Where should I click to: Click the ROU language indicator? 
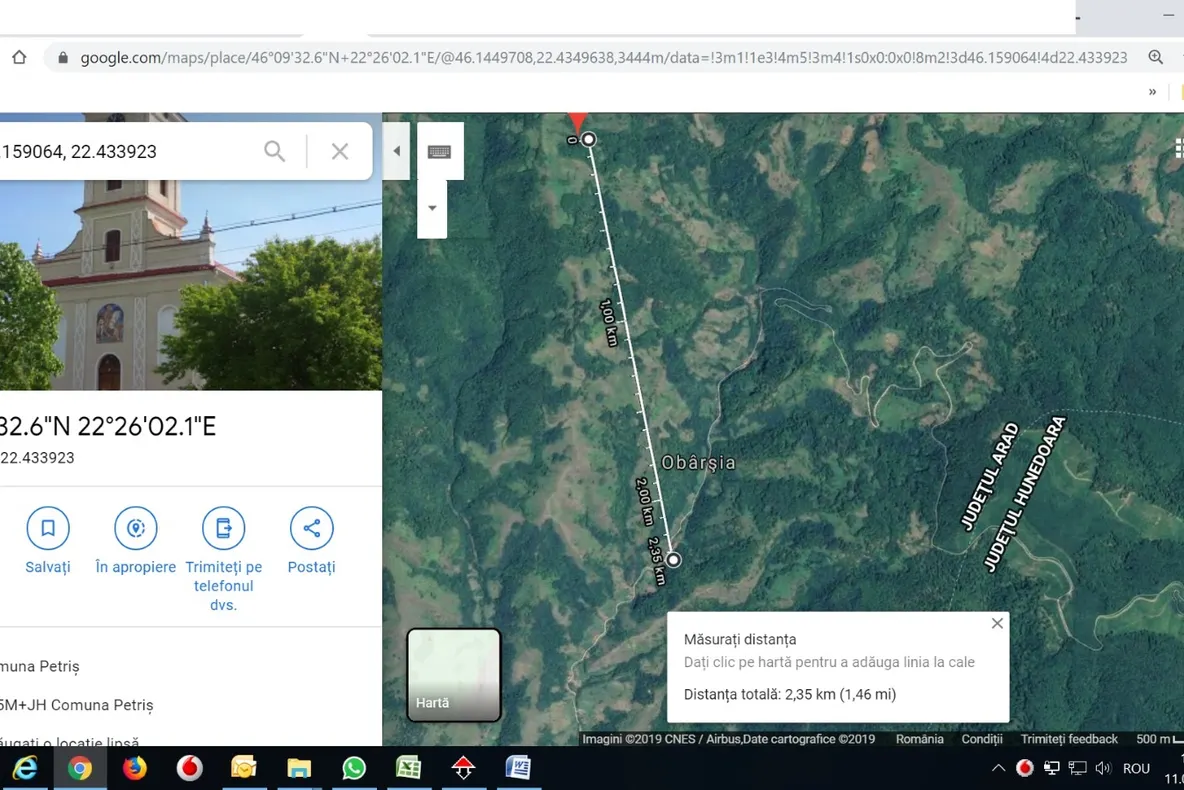pyautogui.click(x=1136, y=768)
